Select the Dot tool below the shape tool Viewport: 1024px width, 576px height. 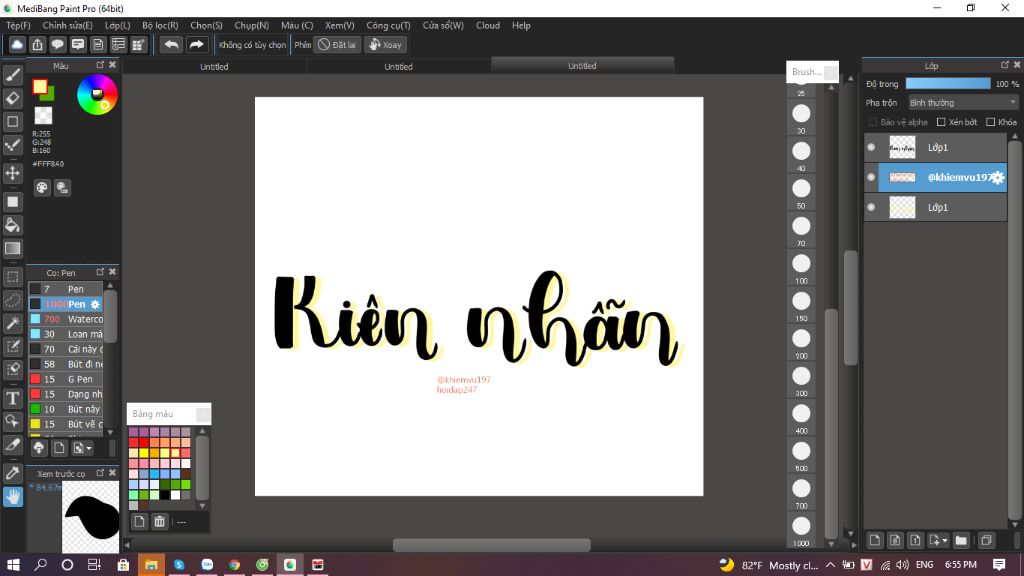click(x=12, y=145)
